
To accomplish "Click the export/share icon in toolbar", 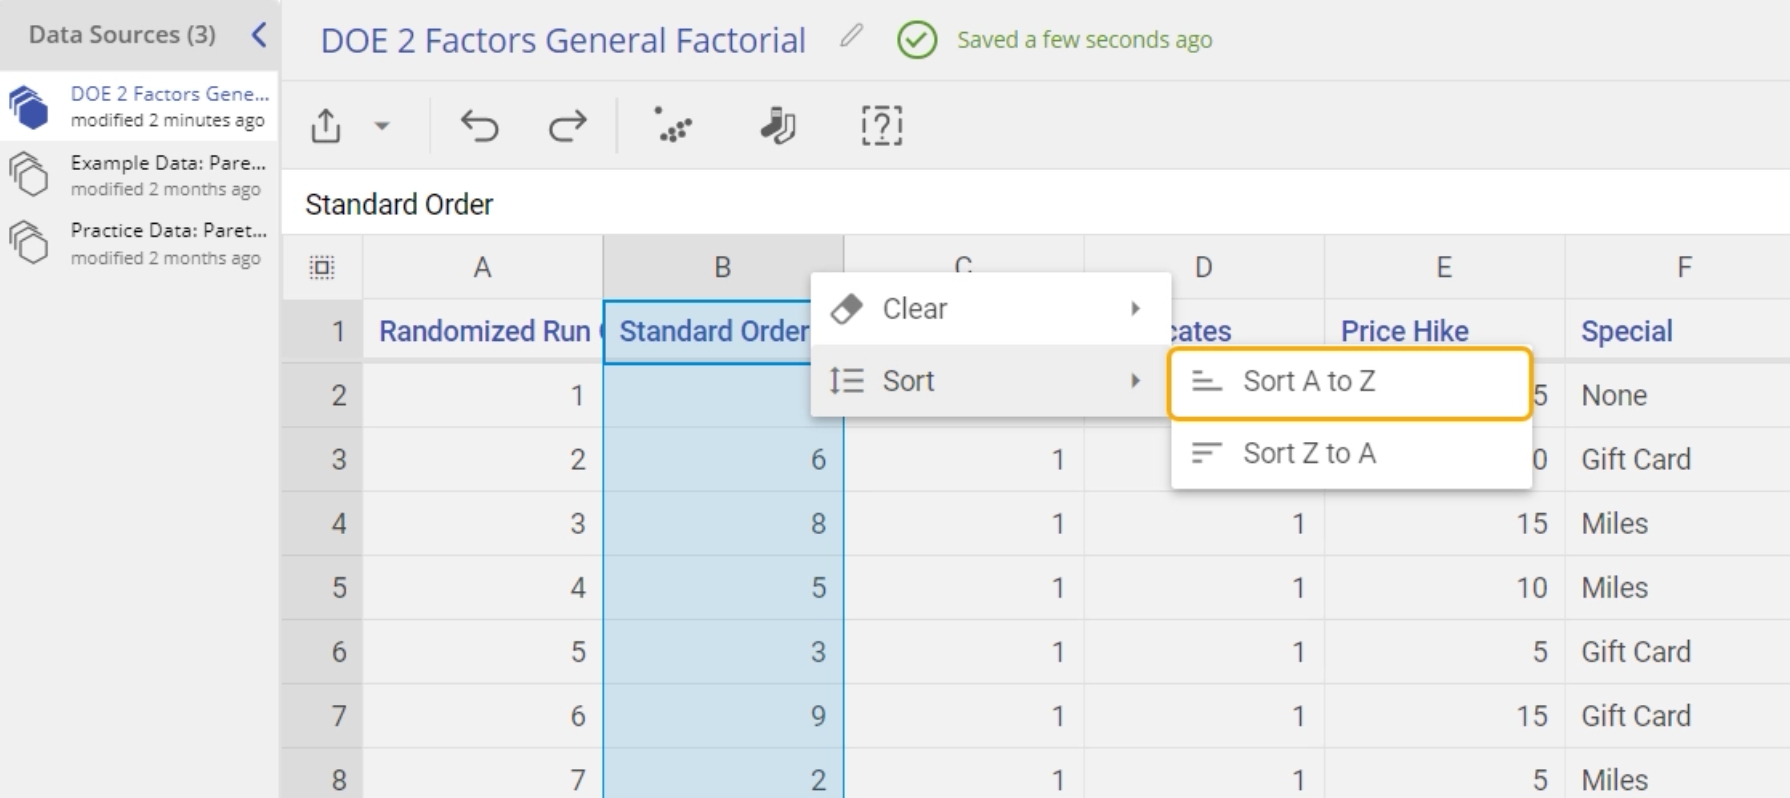I will pyautogui.click(x=326, y=126).
